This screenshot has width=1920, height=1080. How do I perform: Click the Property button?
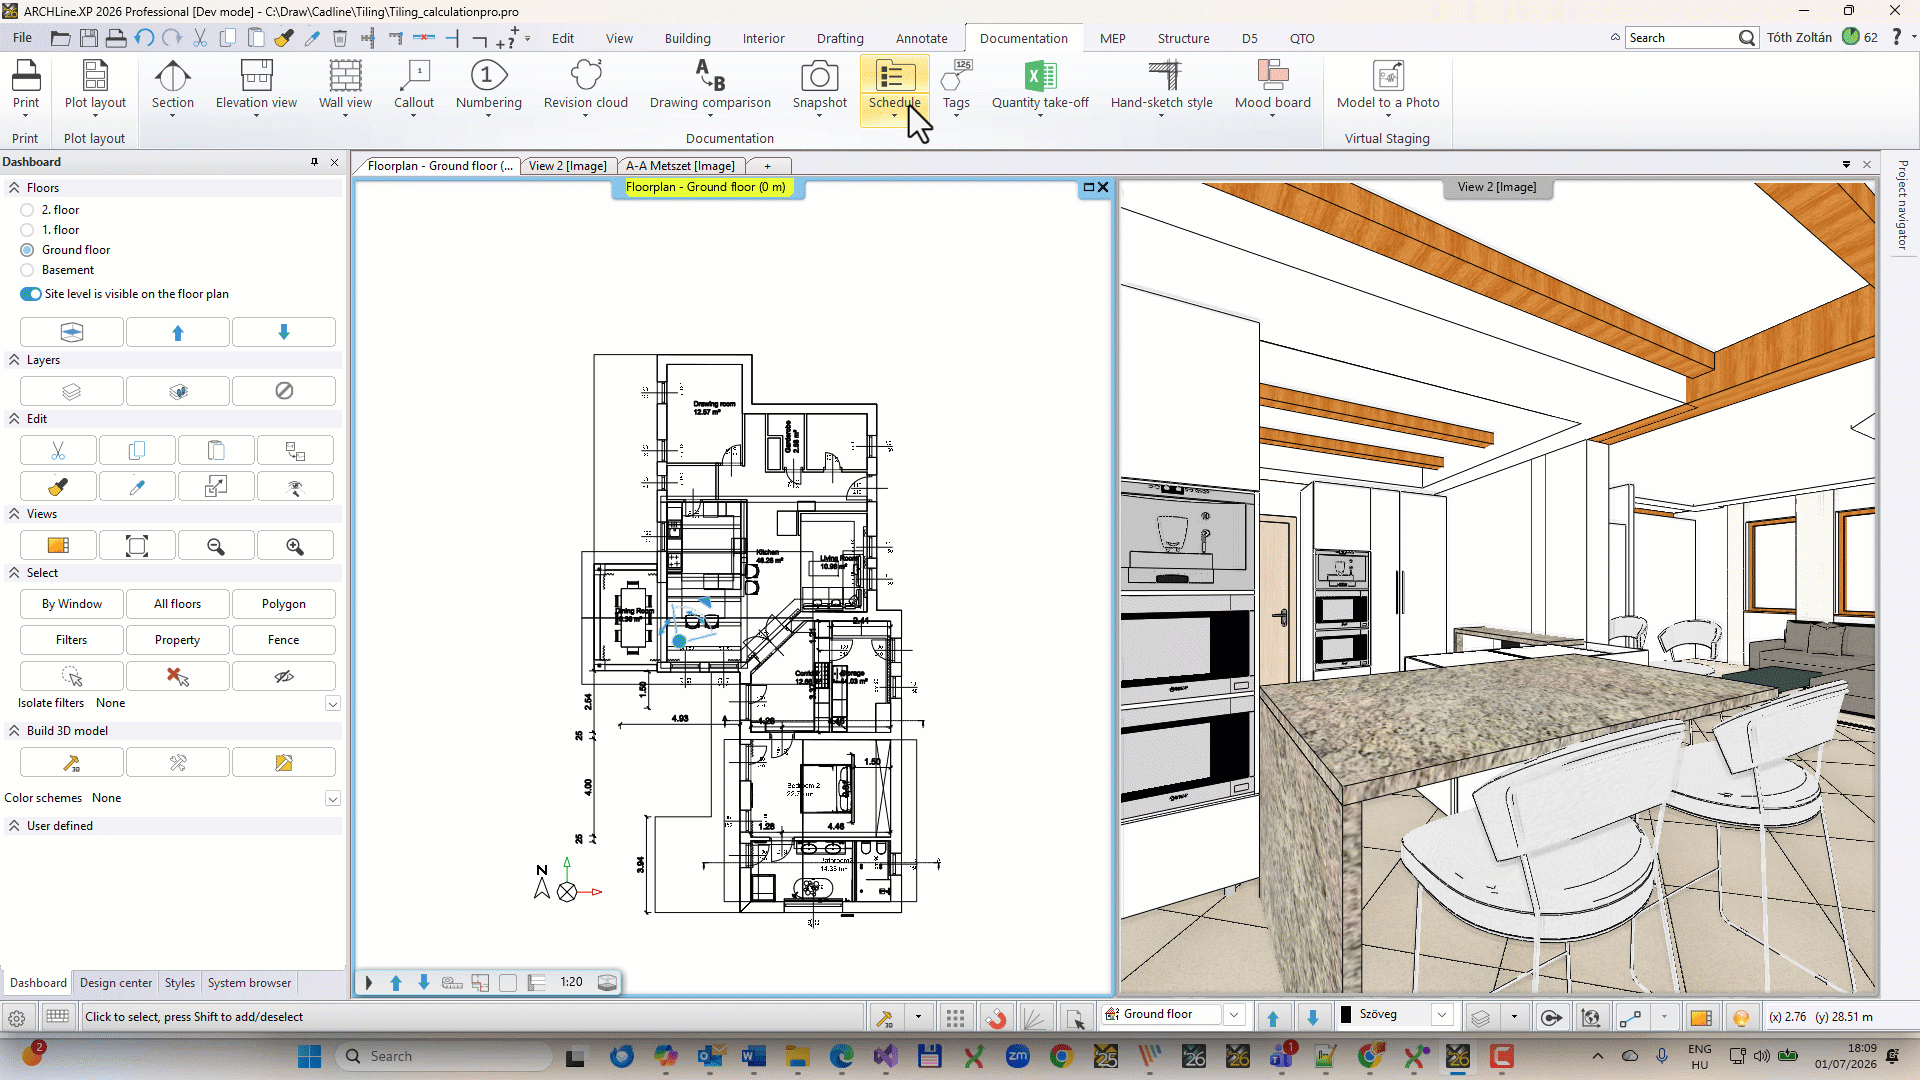[x=178, y=640]
